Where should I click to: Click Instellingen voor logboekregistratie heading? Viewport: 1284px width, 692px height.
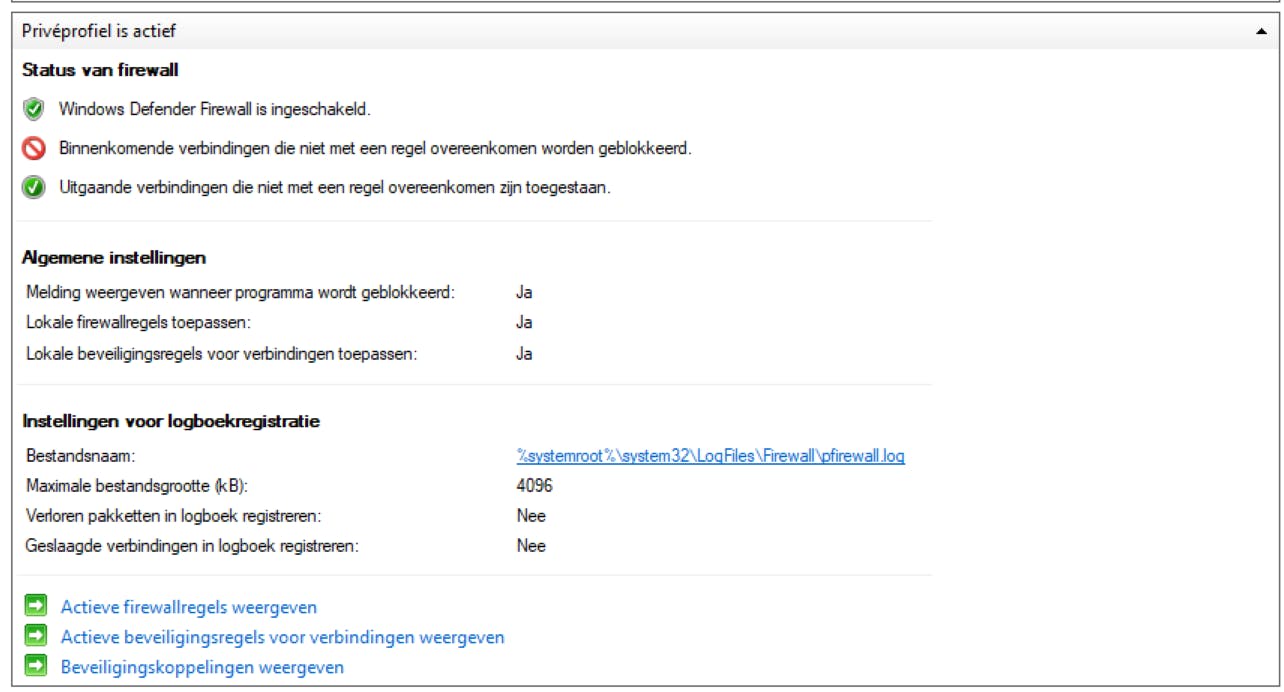click(x=171, y=421)
